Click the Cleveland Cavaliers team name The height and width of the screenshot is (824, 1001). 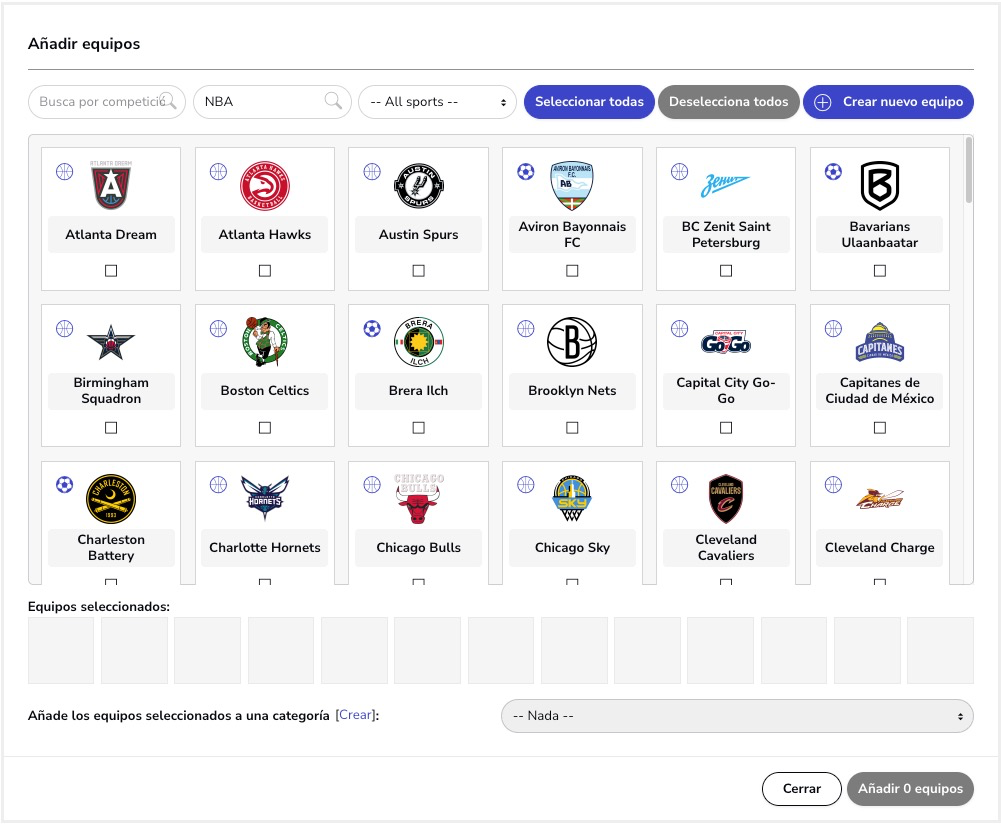tap(726, 548)
